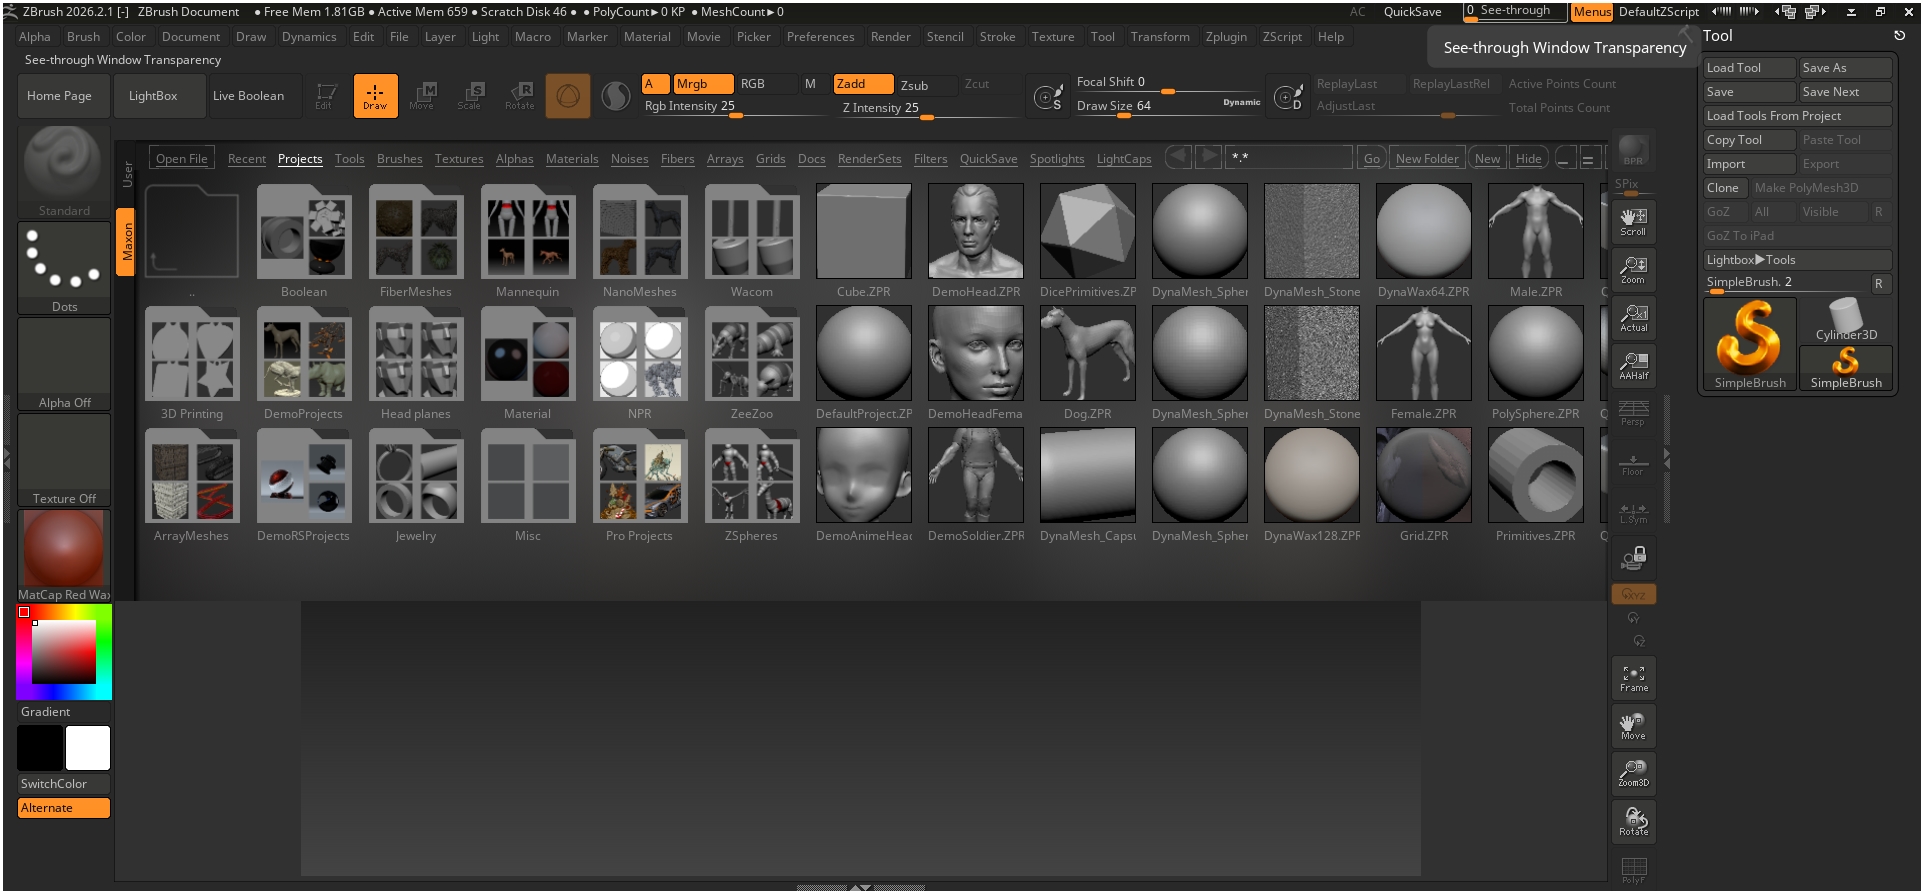
Task: Switch to the Brushes tab in LightBox
Action: 400,159
